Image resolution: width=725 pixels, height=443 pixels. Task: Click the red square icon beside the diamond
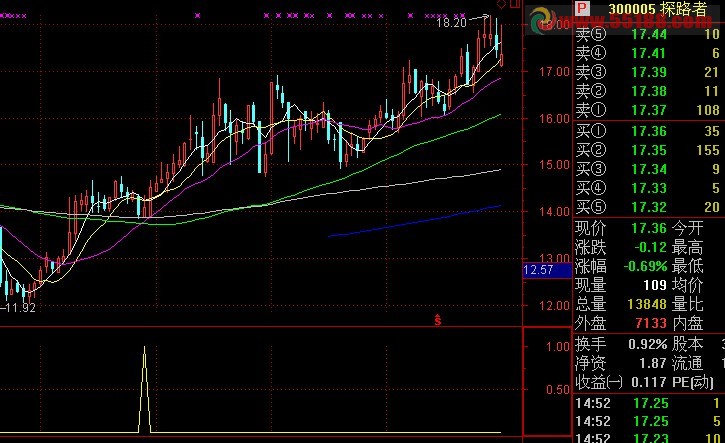515,4
